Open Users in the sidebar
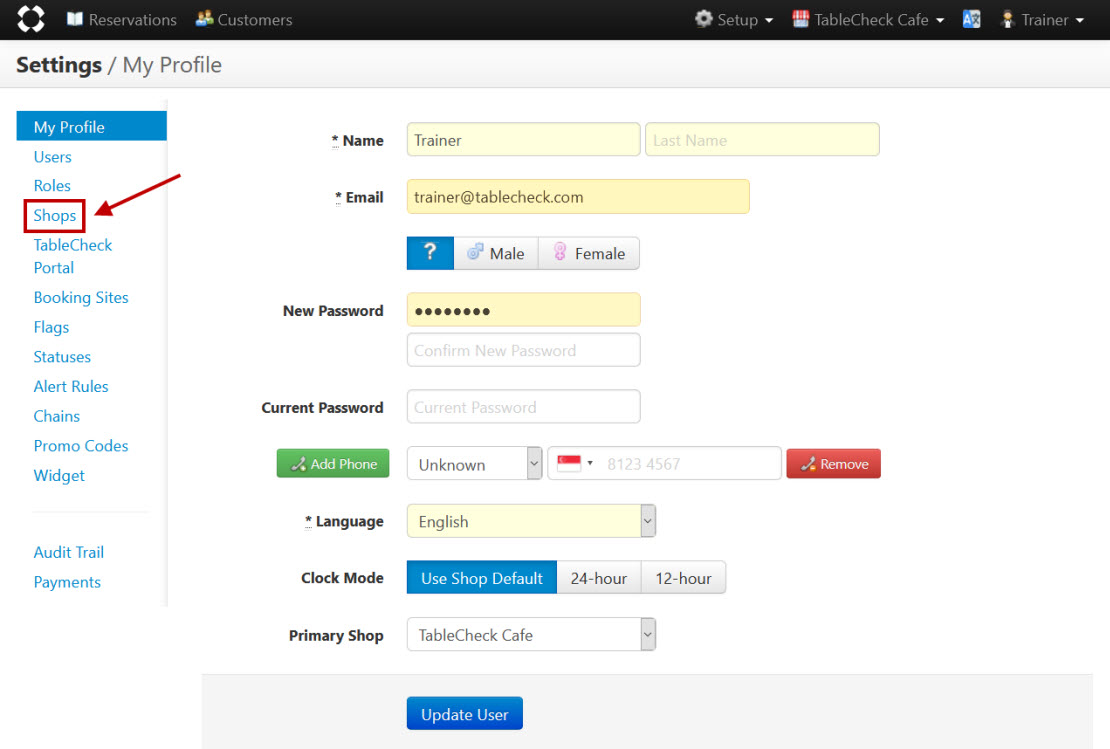 pos(52,156)
